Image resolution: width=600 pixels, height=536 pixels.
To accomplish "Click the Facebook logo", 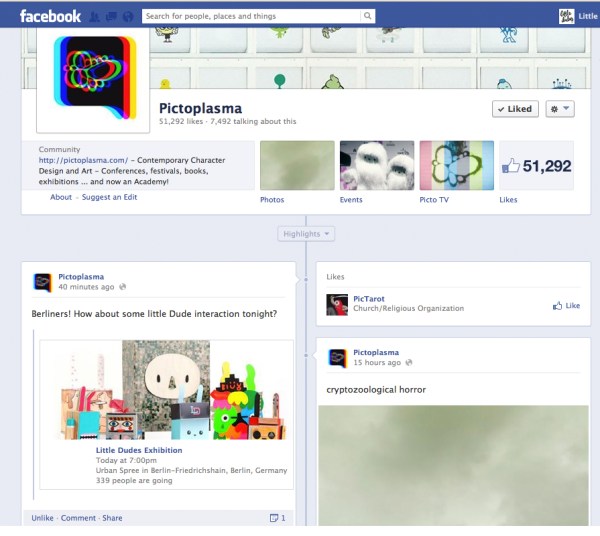I will point(50,16).
